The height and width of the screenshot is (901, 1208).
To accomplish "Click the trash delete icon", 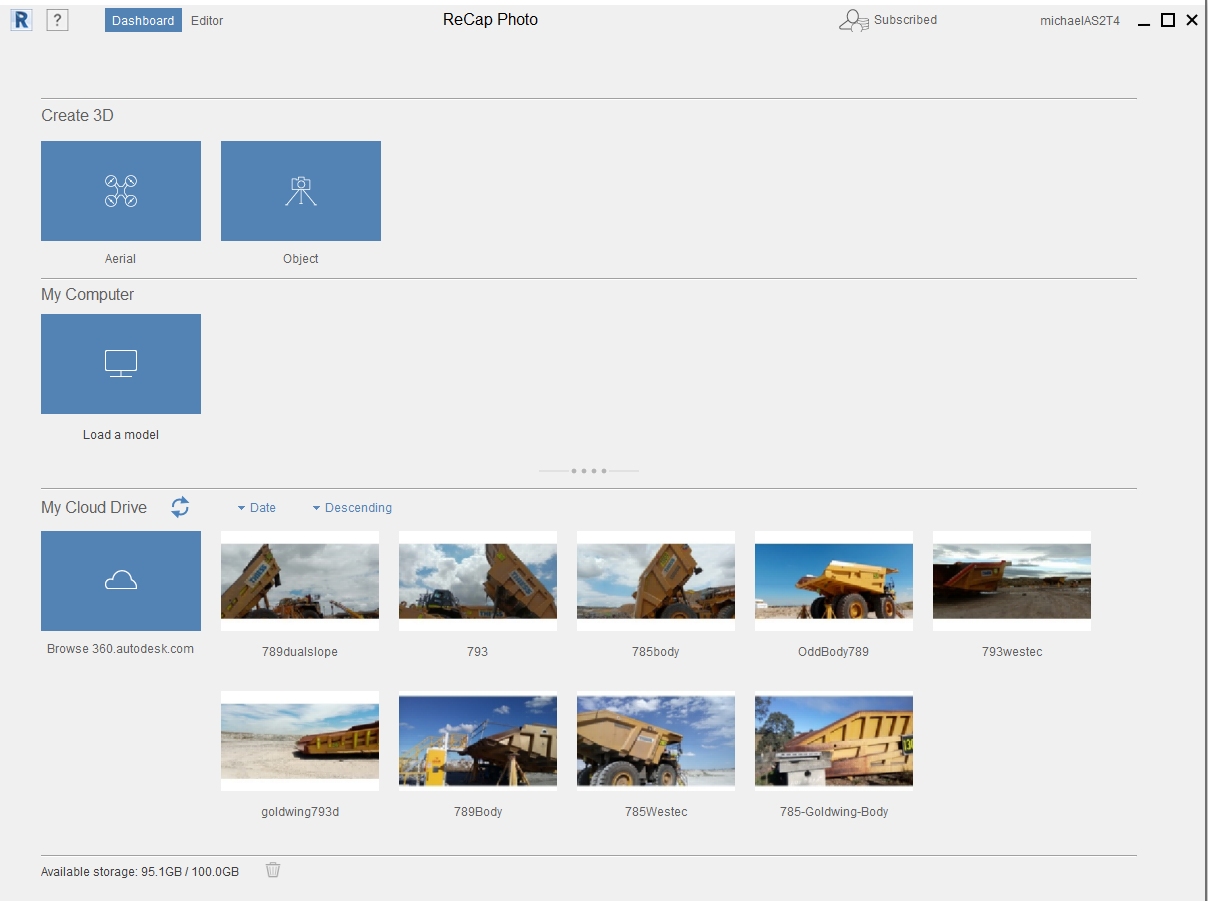I will click(x=273, y=870).
